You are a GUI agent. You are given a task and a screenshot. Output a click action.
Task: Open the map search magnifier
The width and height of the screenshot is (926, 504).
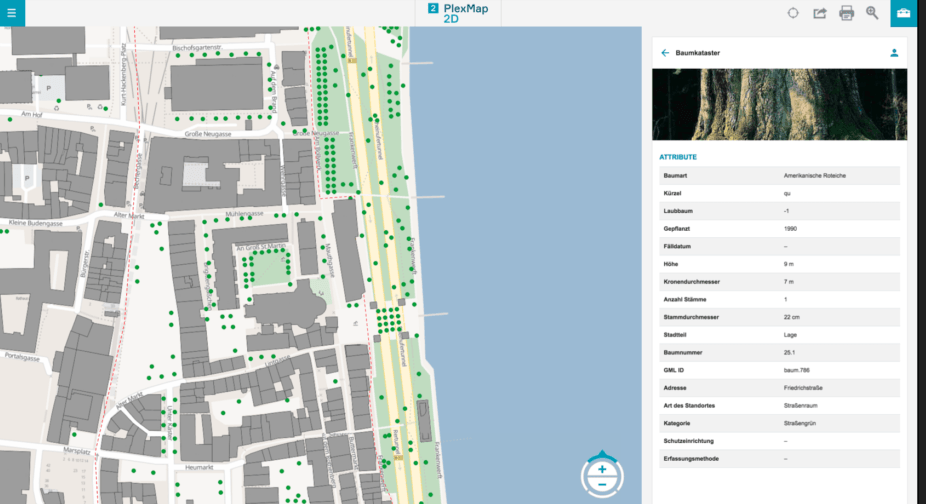(872, 13)
